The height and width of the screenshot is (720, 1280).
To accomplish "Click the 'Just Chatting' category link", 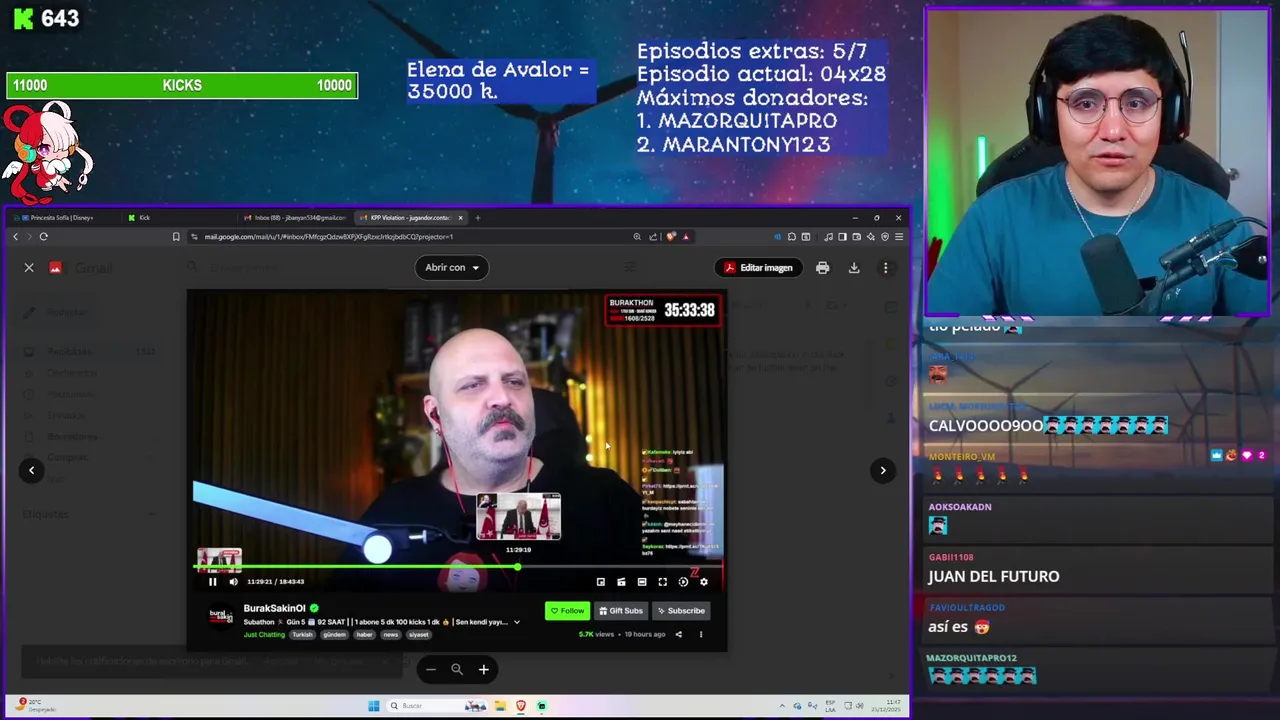I will click(264, 634).
